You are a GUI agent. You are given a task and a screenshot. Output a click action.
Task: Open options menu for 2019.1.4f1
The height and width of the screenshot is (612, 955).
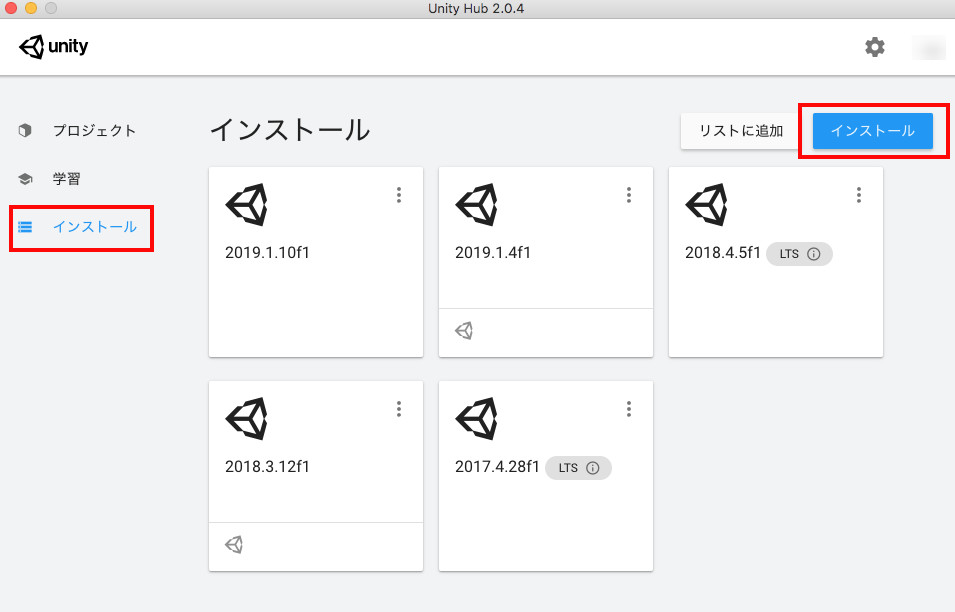tap(629, 195)
